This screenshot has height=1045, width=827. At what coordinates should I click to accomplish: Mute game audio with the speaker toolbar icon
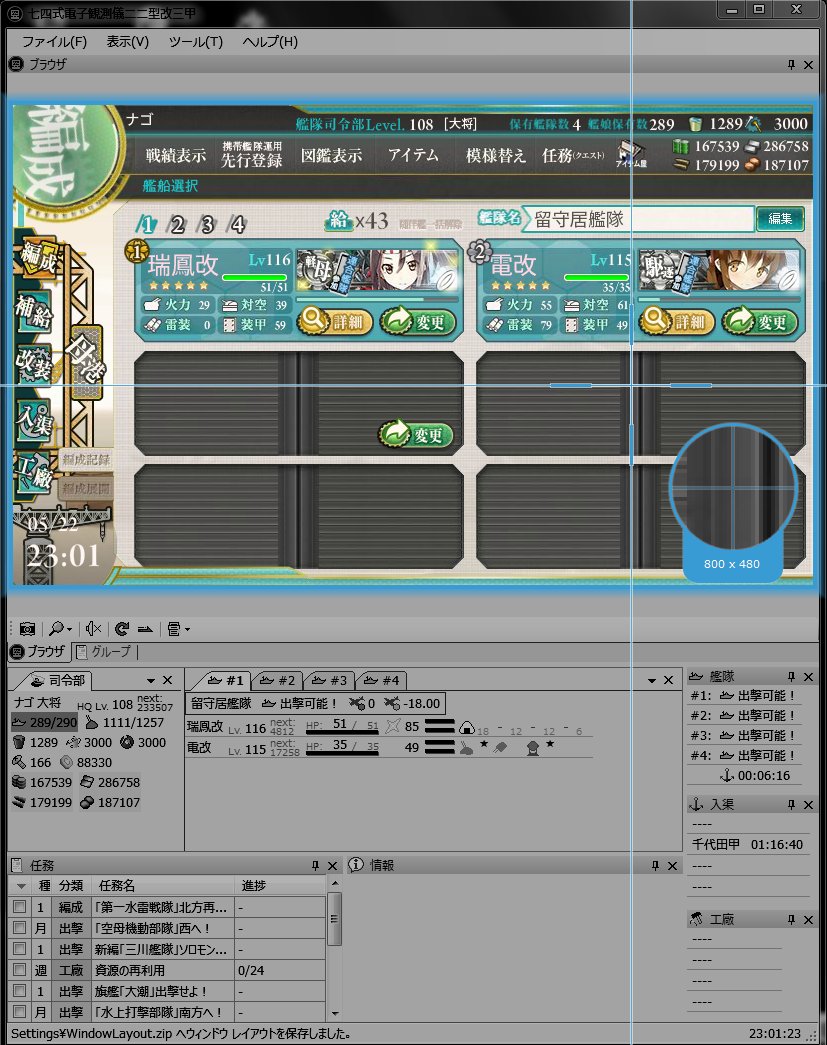(92, 628)
